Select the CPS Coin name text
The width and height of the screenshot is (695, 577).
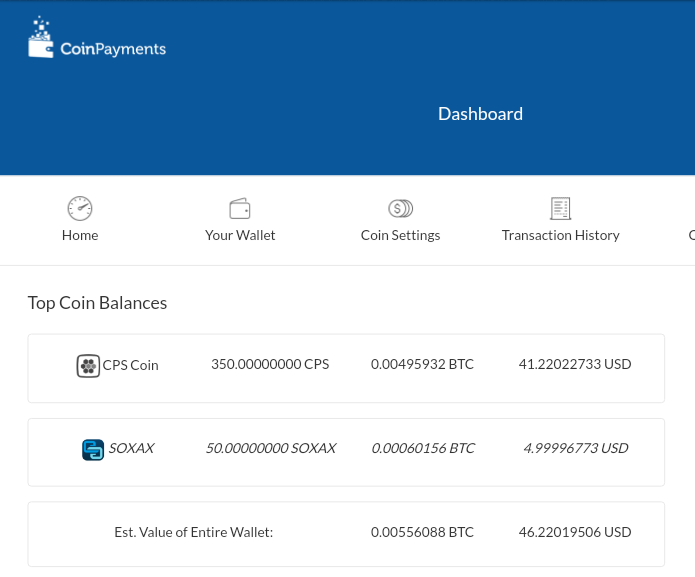130,365
